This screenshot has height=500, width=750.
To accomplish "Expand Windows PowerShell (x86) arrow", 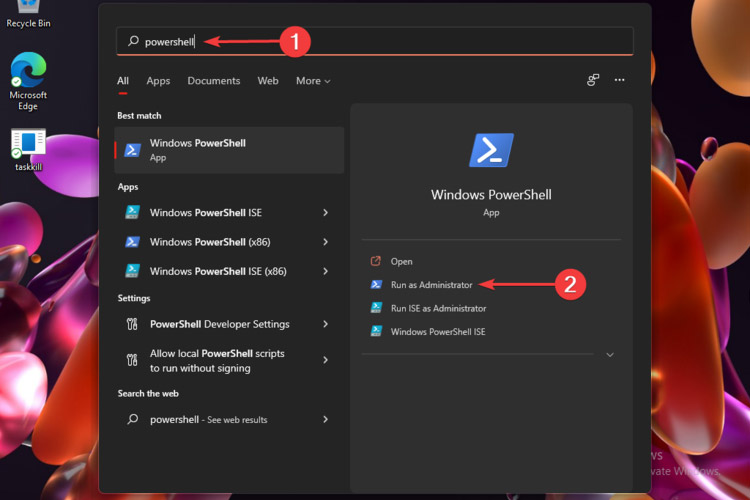I will [x=325, y=242].
